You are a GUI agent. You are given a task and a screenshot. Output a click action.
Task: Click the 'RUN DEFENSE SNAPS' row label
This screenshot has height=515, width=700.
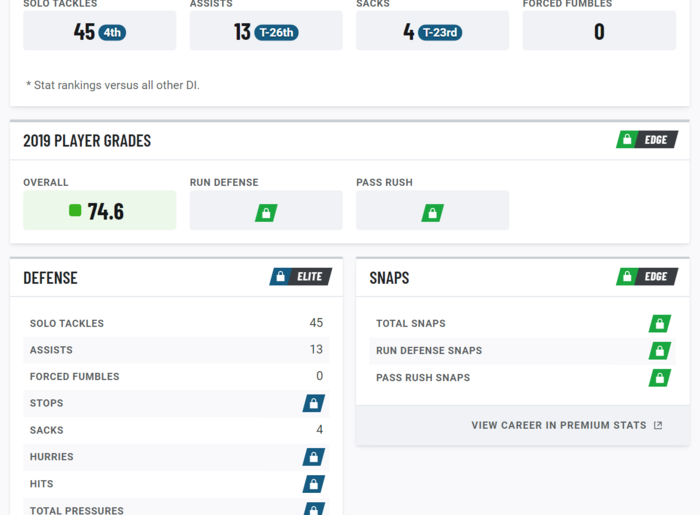click(x=429, y=351)
